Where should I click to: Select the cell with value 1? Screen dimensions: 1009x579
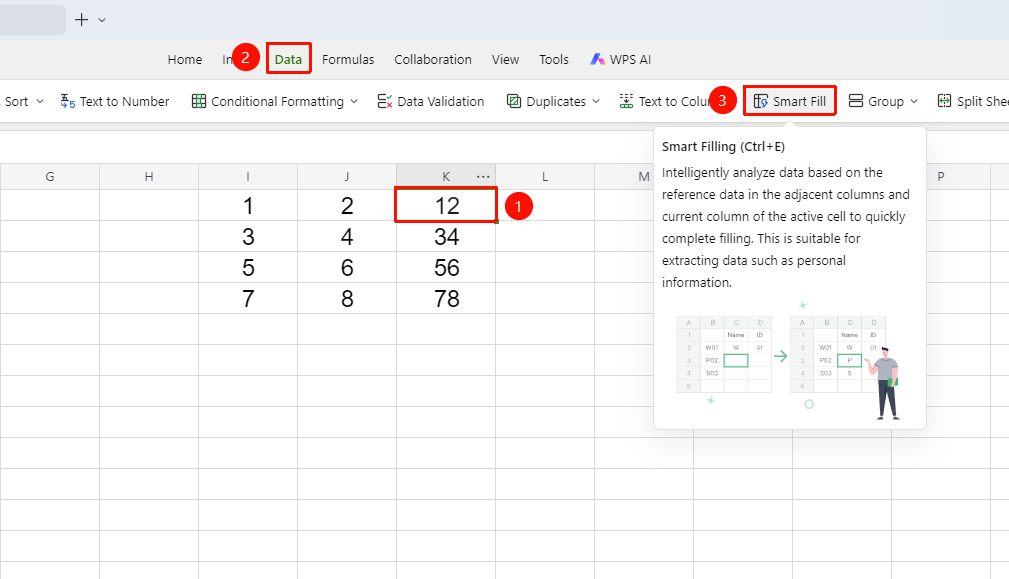248,205
